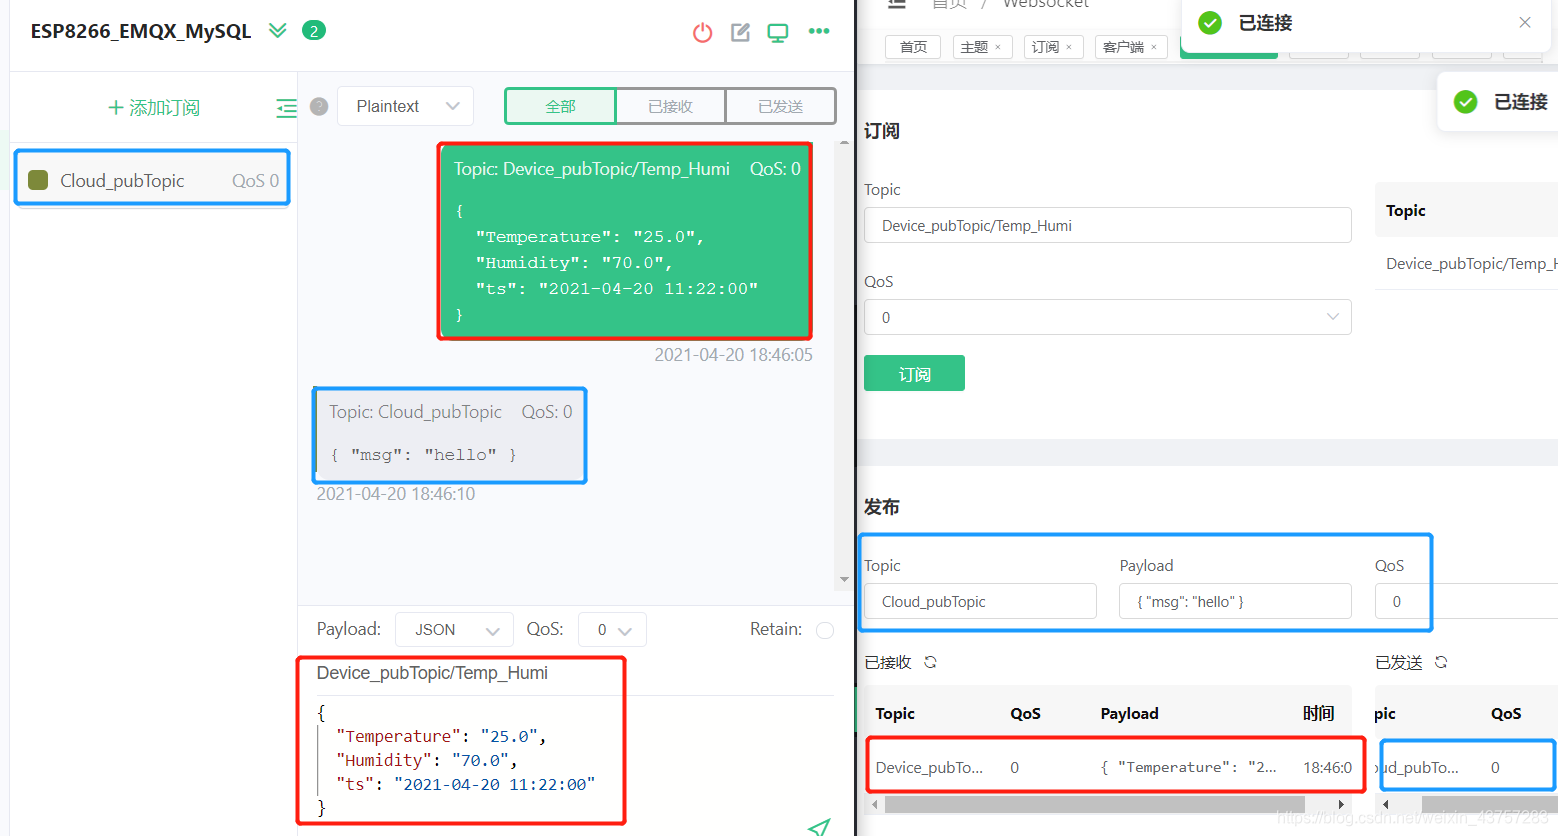This screenshot has height=836, width=1558.
Task: Toggle the Retain radio button
Action: 825,630
